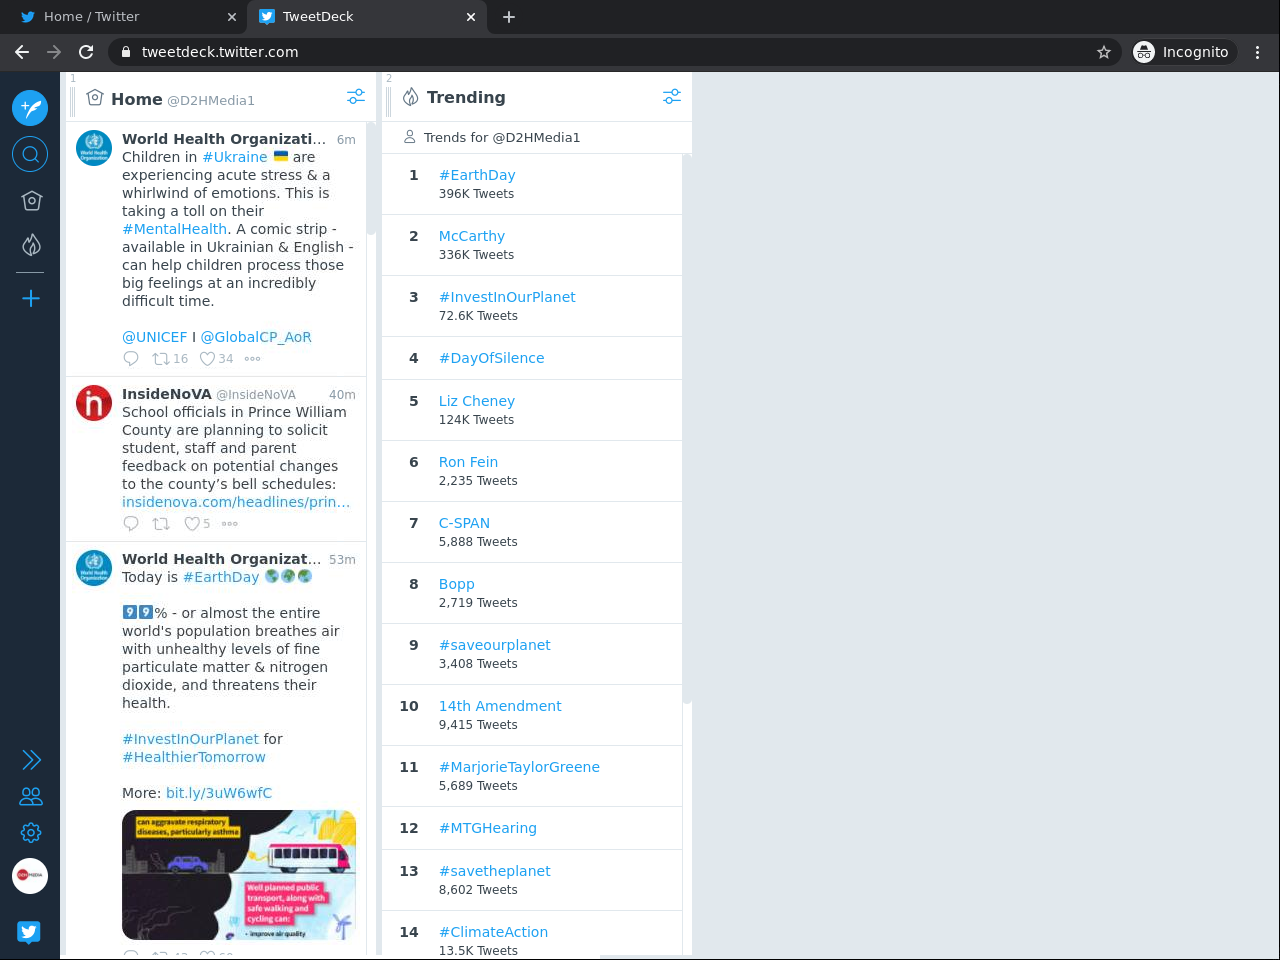1280x960 pixels.
Task: Open the #InvestInOurPlanet trend
Action: (507, 297)
